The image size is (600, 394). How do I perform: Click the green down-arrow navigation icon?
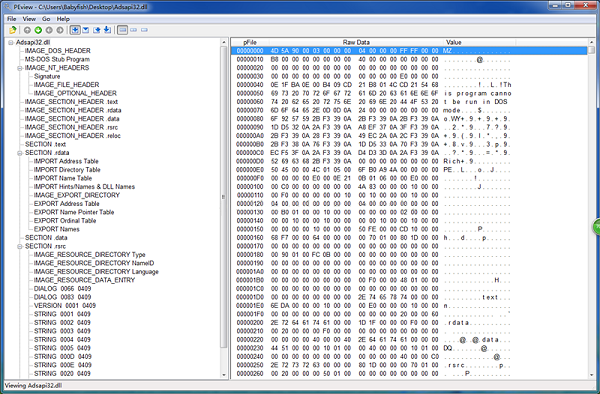[38, 30]
